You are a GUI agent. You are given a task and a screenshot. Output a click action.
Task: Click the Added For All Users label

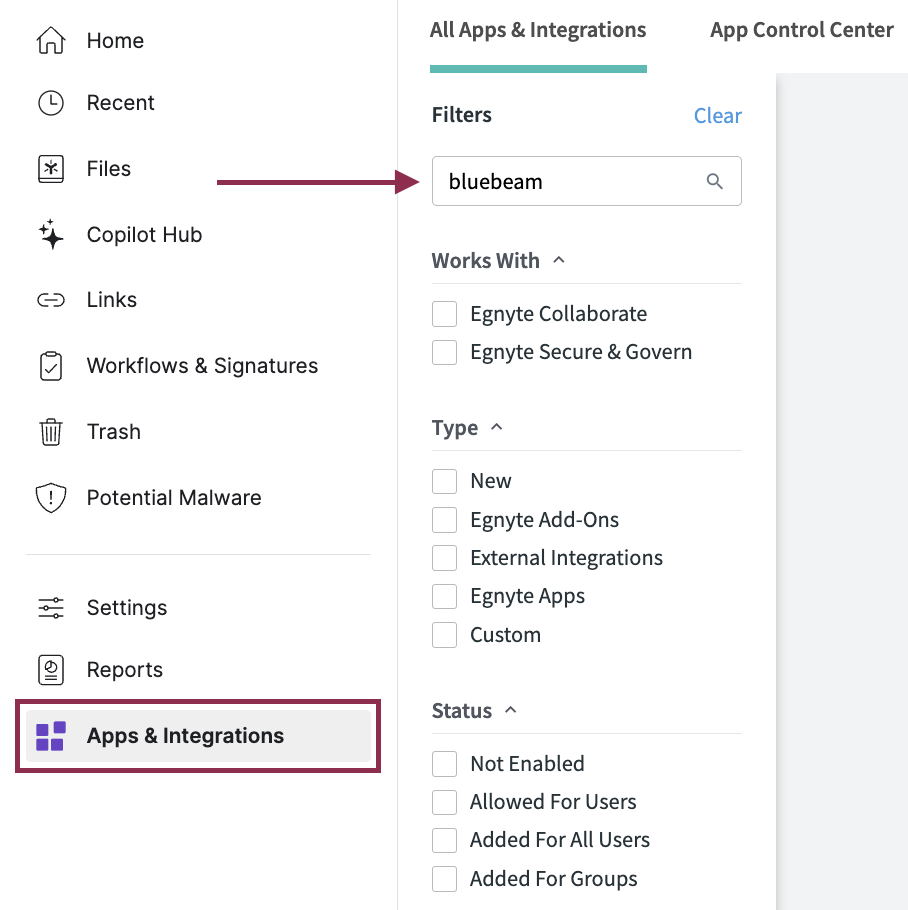tap(560, 840)
